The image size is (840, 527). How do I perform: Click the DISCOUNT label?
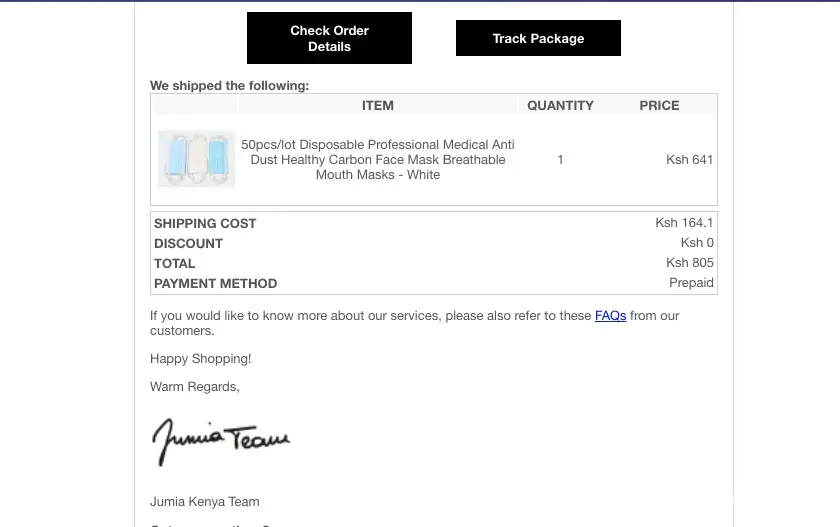[x=188, y=243]
